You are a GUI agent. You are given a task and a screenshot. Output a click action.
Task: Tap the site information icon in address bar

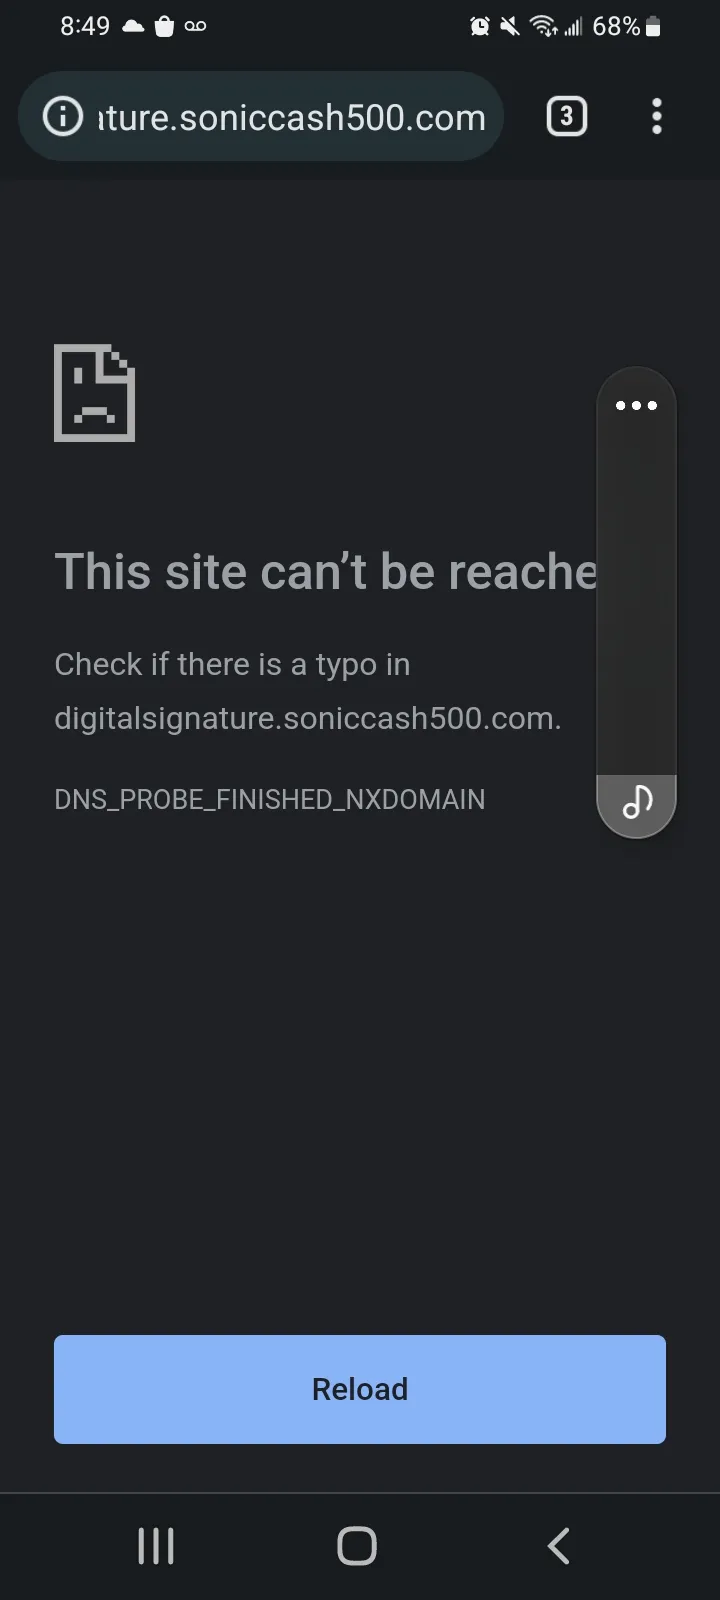(x=63, y=117)
